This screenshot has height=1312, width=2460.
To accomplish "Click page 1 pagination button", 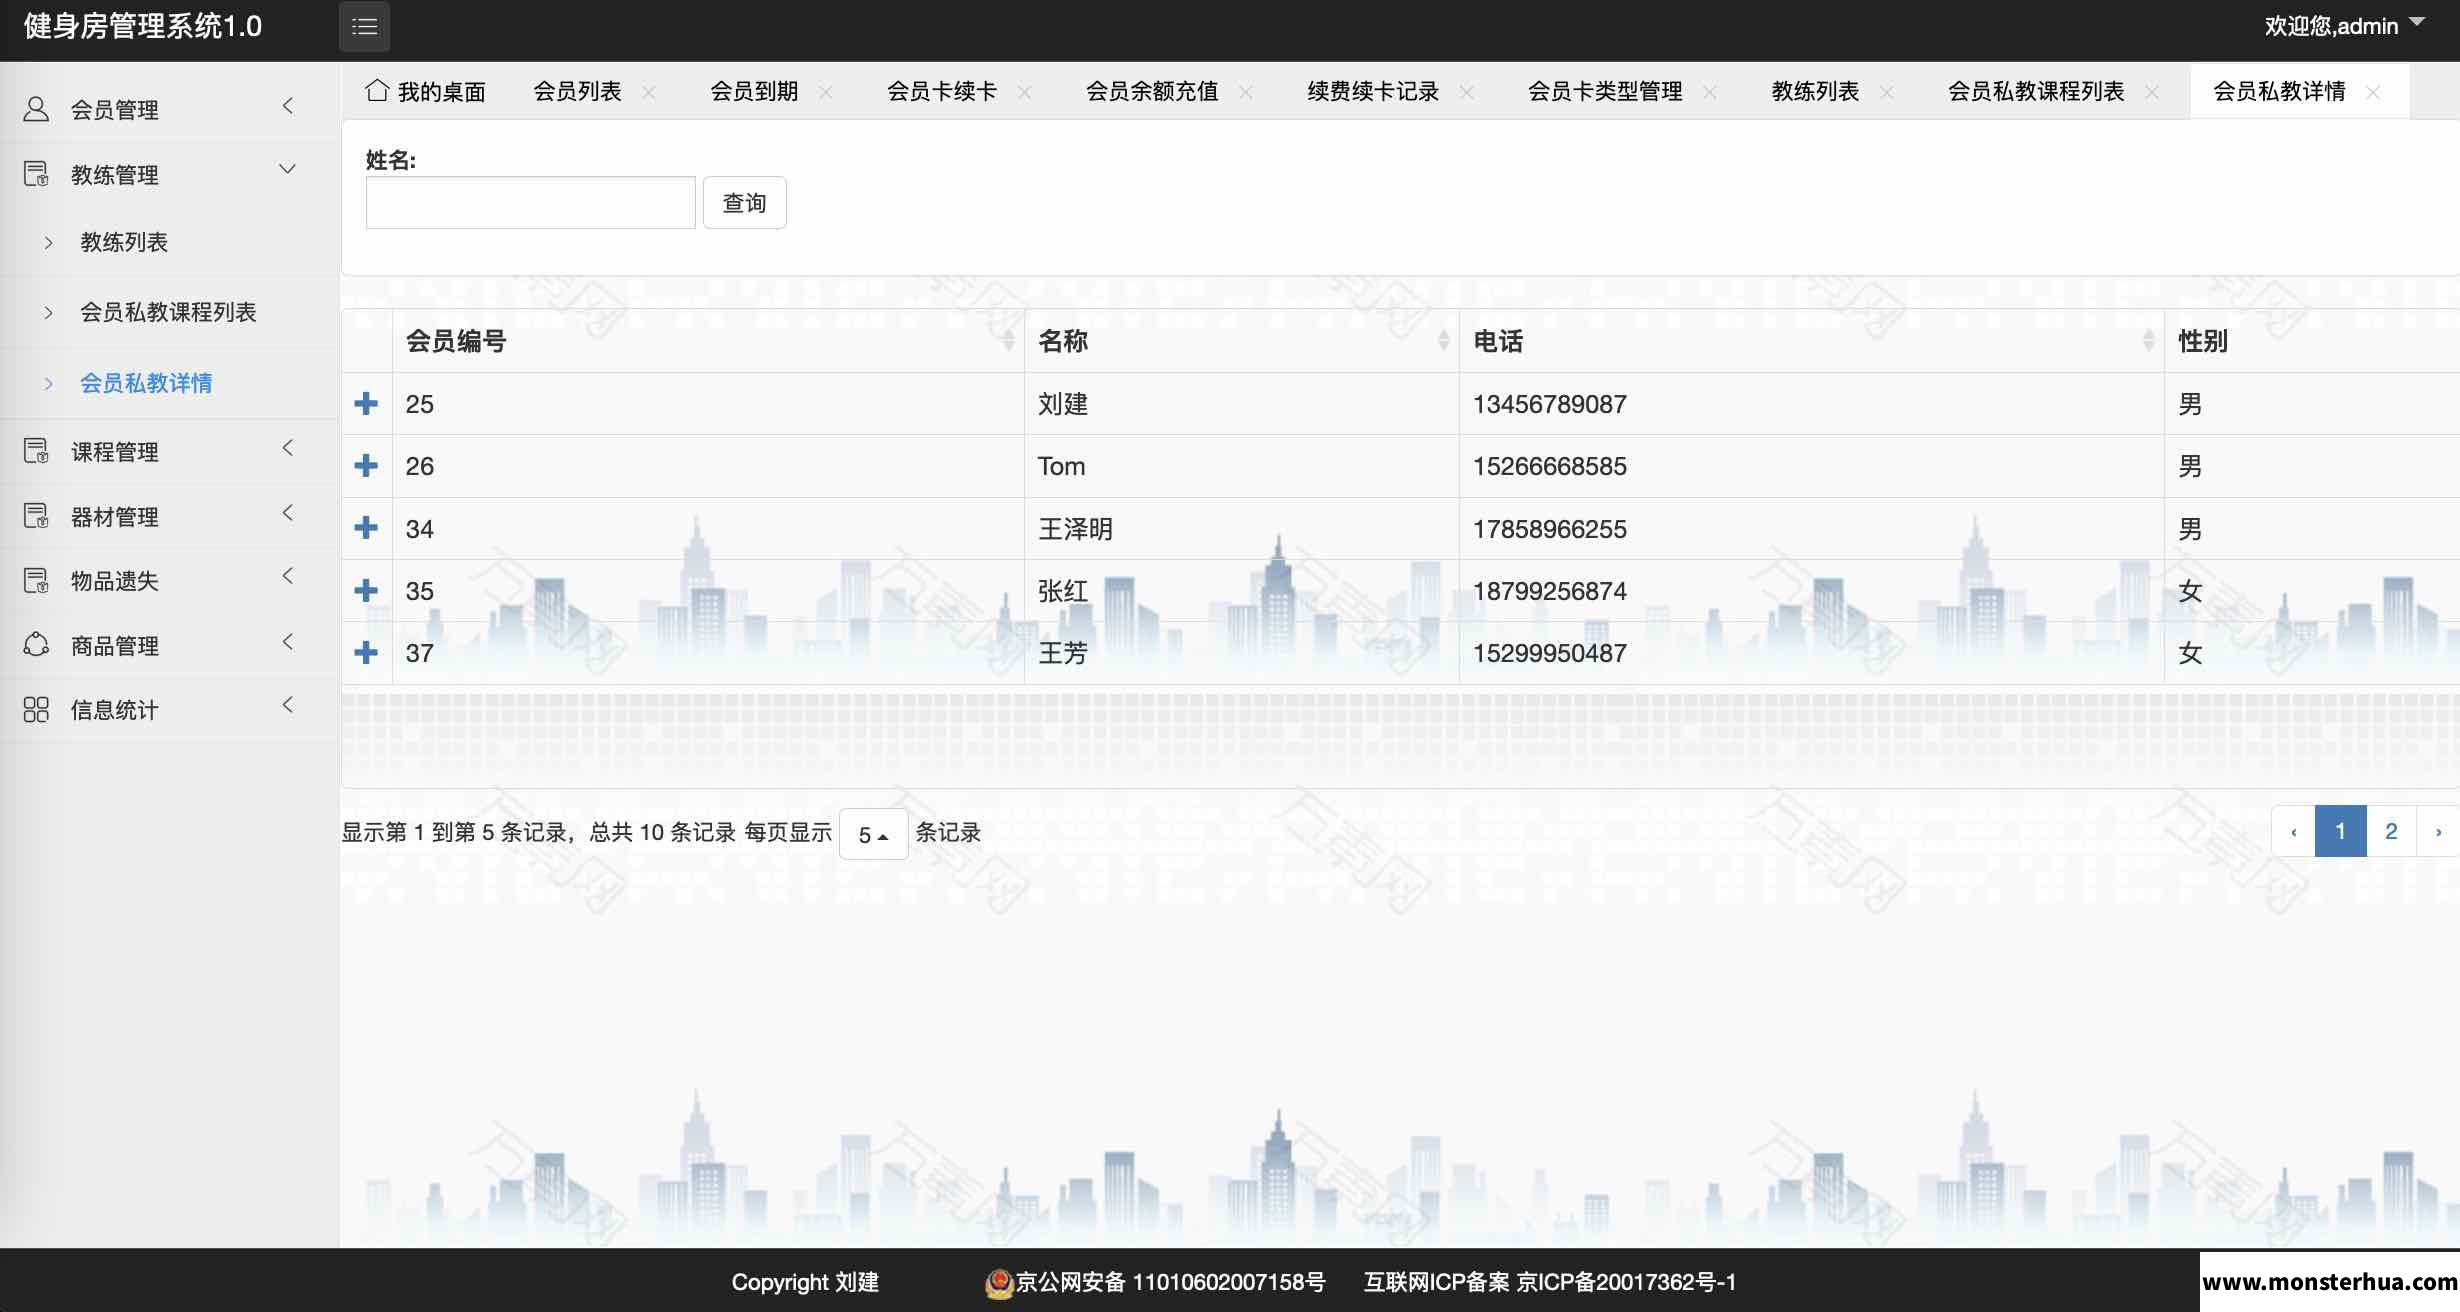I will [2340, 831].
